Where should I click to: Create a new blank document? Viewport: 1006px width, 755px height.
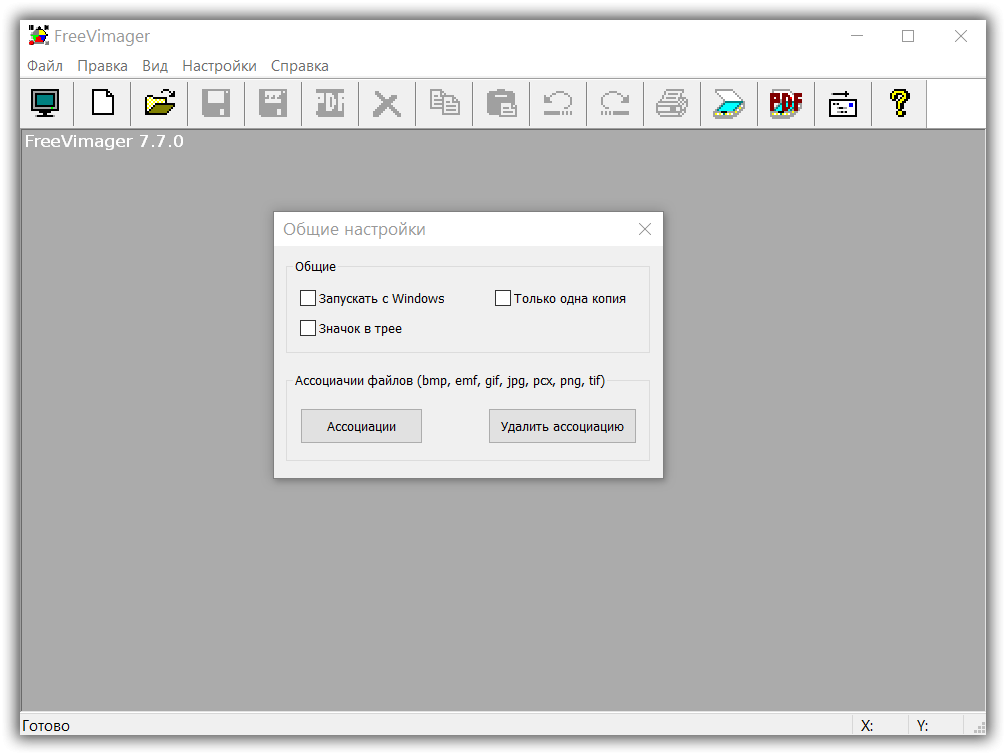(102, 103)
